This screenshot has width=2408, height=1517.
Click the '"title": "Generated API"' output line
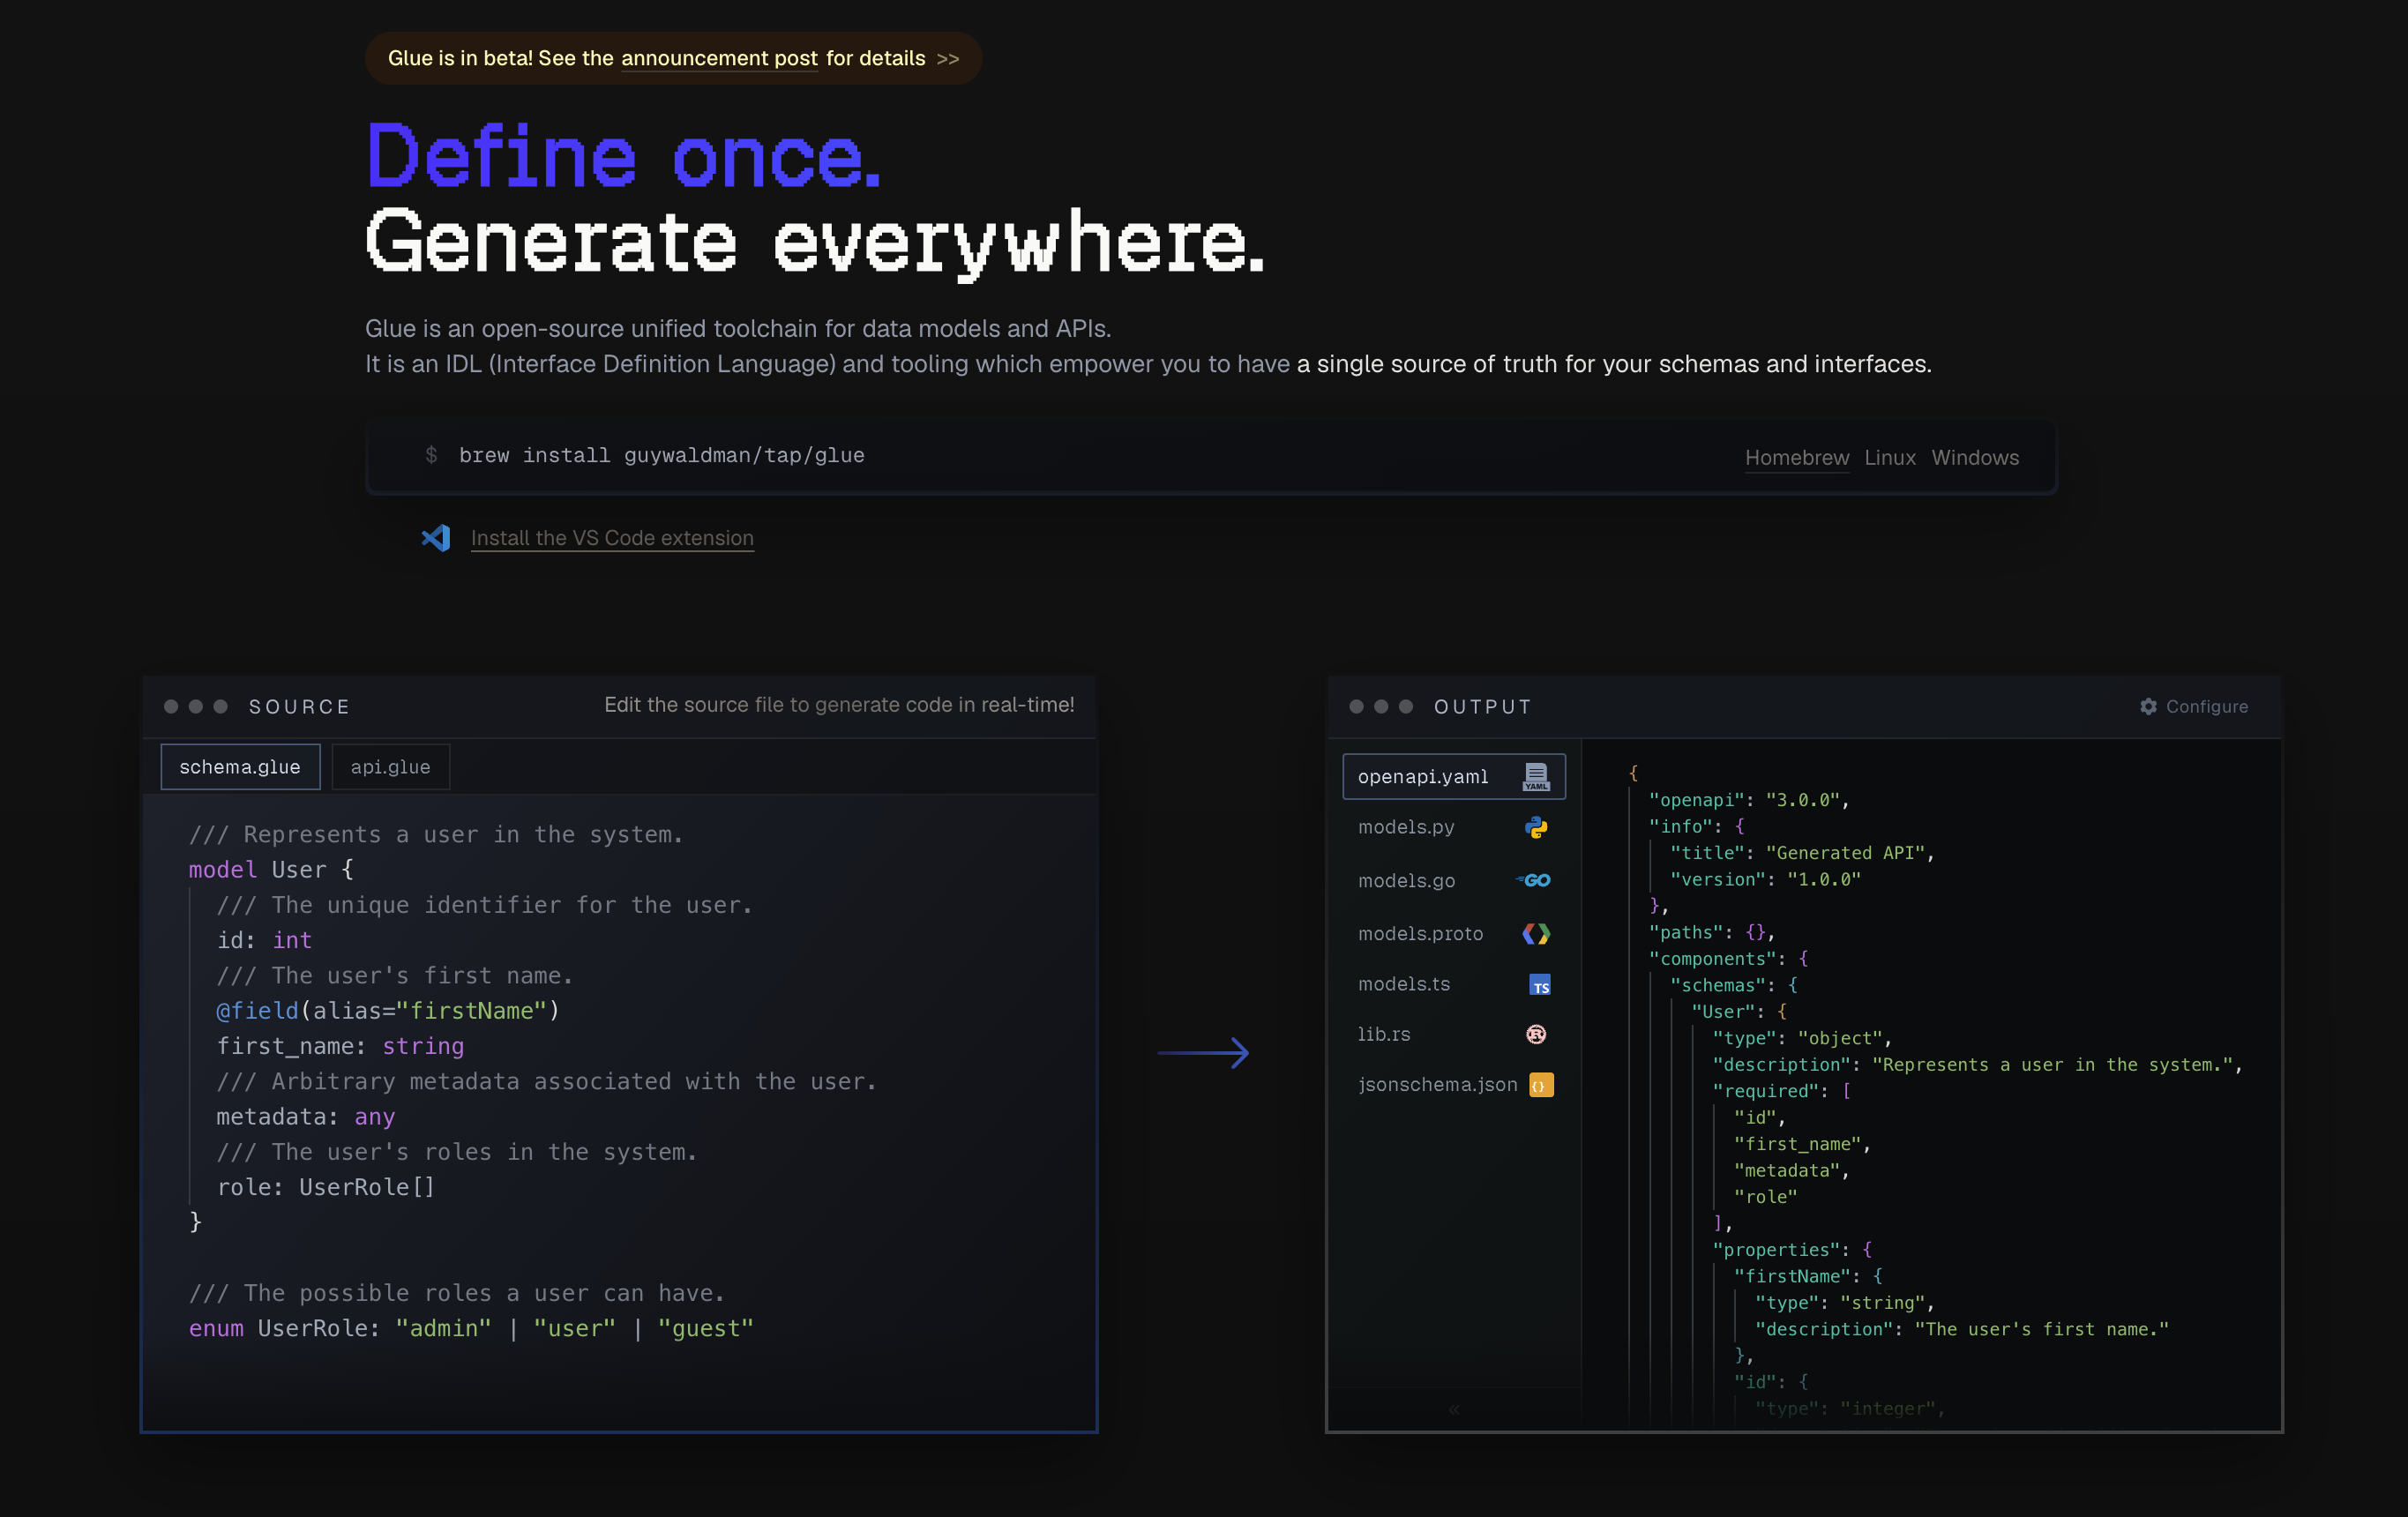[x=1802, y=853]
